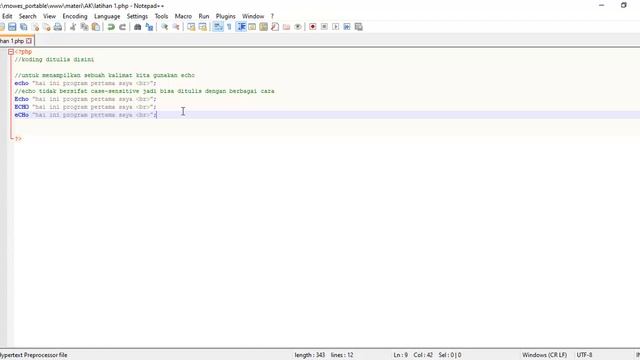Screen dimensions: 640x360
Task: Save the current file with Save icon
Action: [12, 27]
